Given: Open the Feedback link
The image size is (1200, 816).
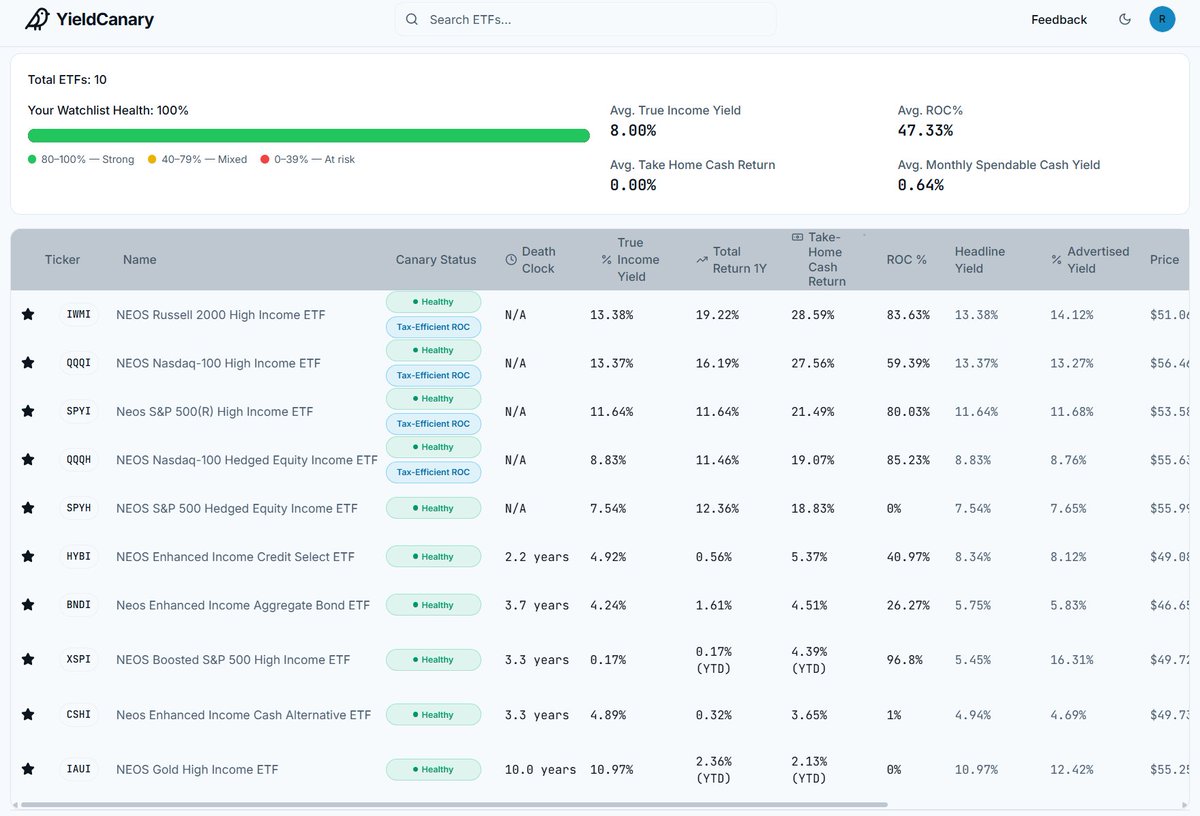Looking at the screenshot, I should click(1059, 20).
